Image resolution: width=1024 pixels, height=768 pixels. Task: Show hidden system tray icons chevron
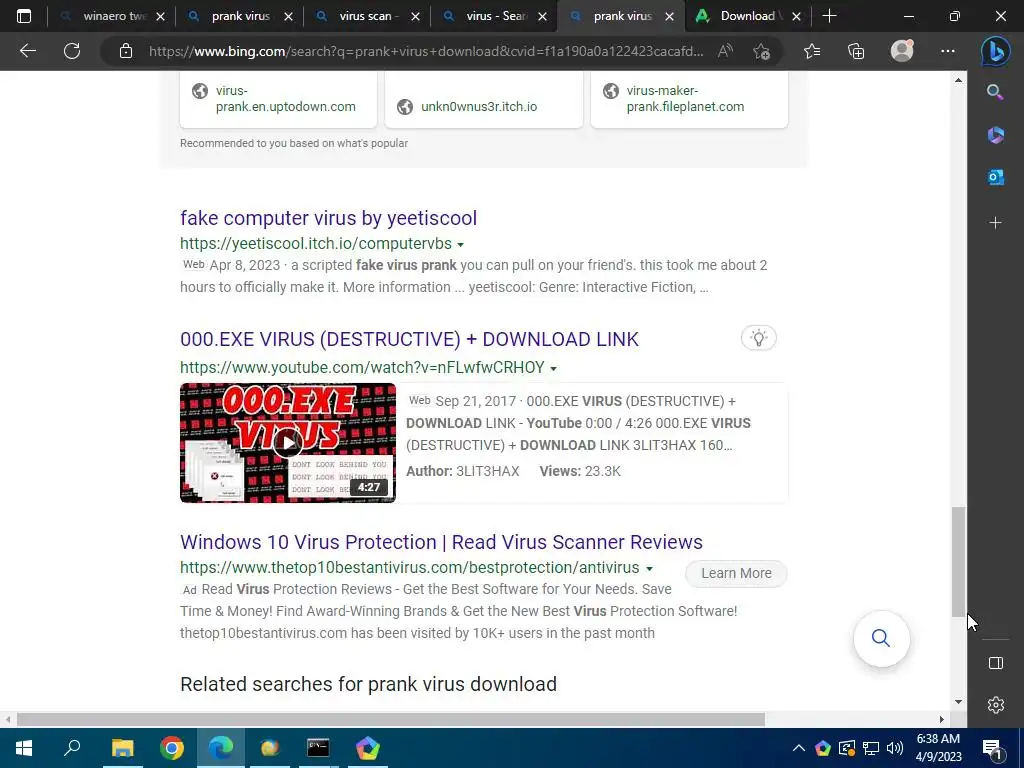798,748
